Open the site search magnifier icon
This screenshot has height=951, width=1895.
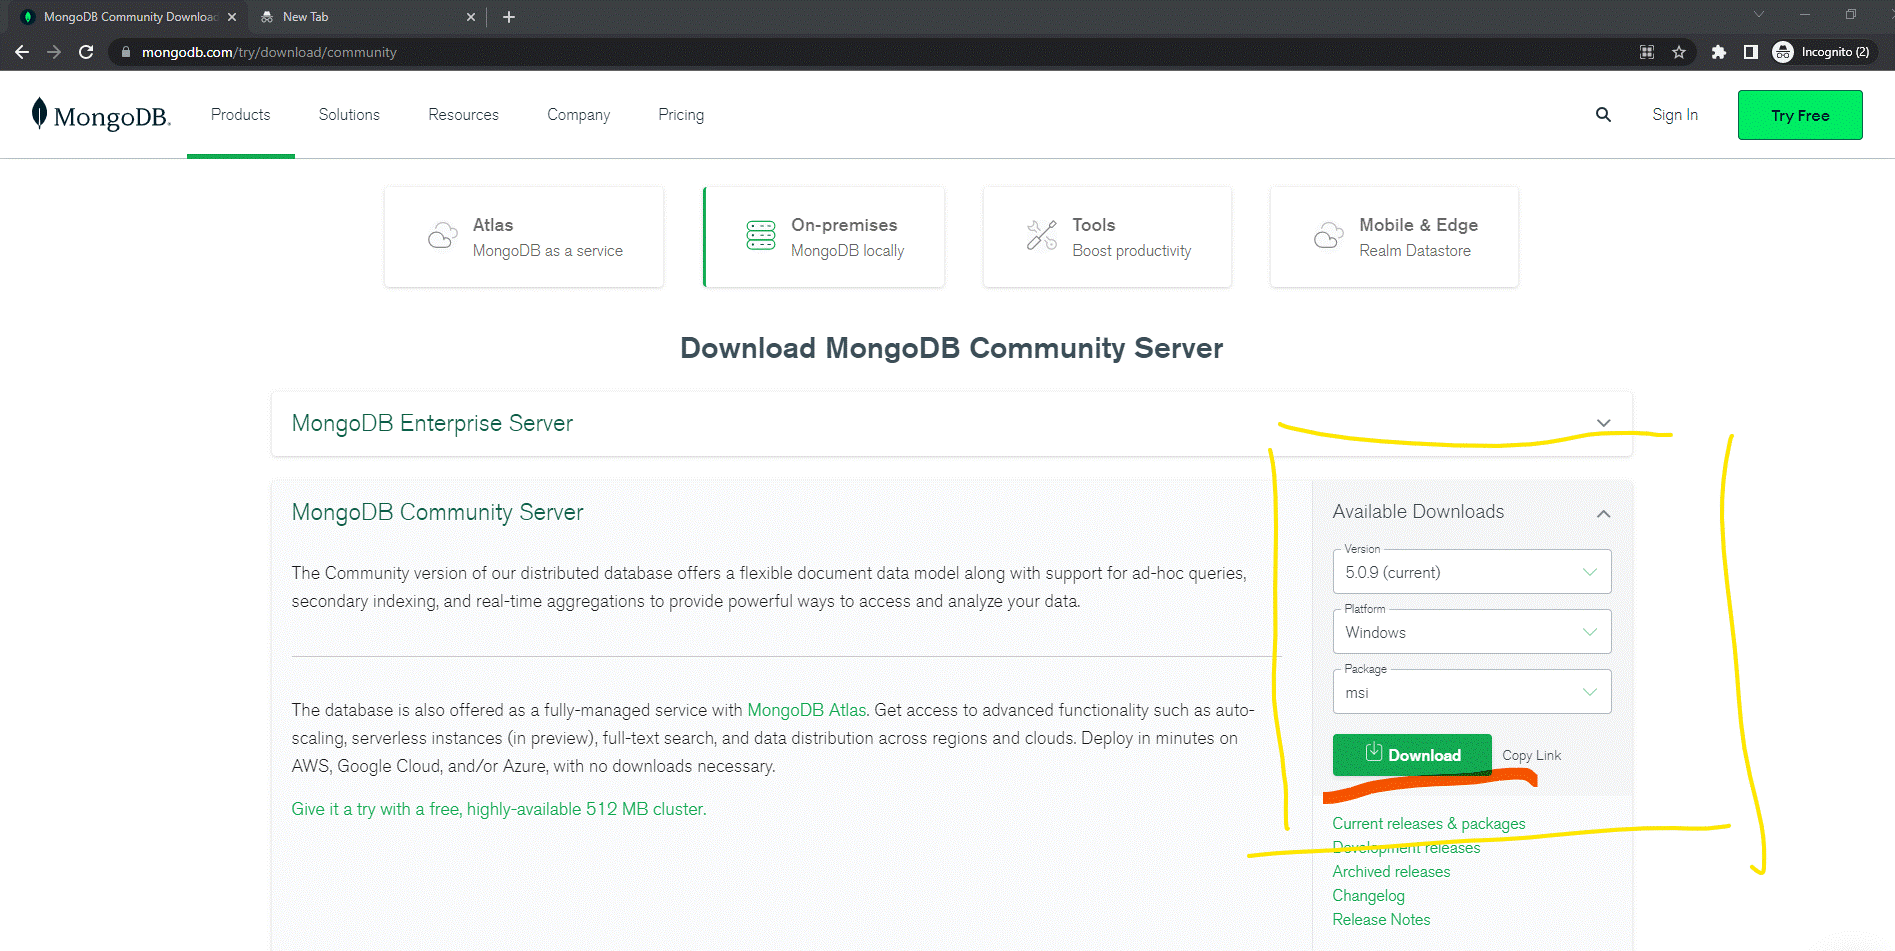click(1603, 115)
